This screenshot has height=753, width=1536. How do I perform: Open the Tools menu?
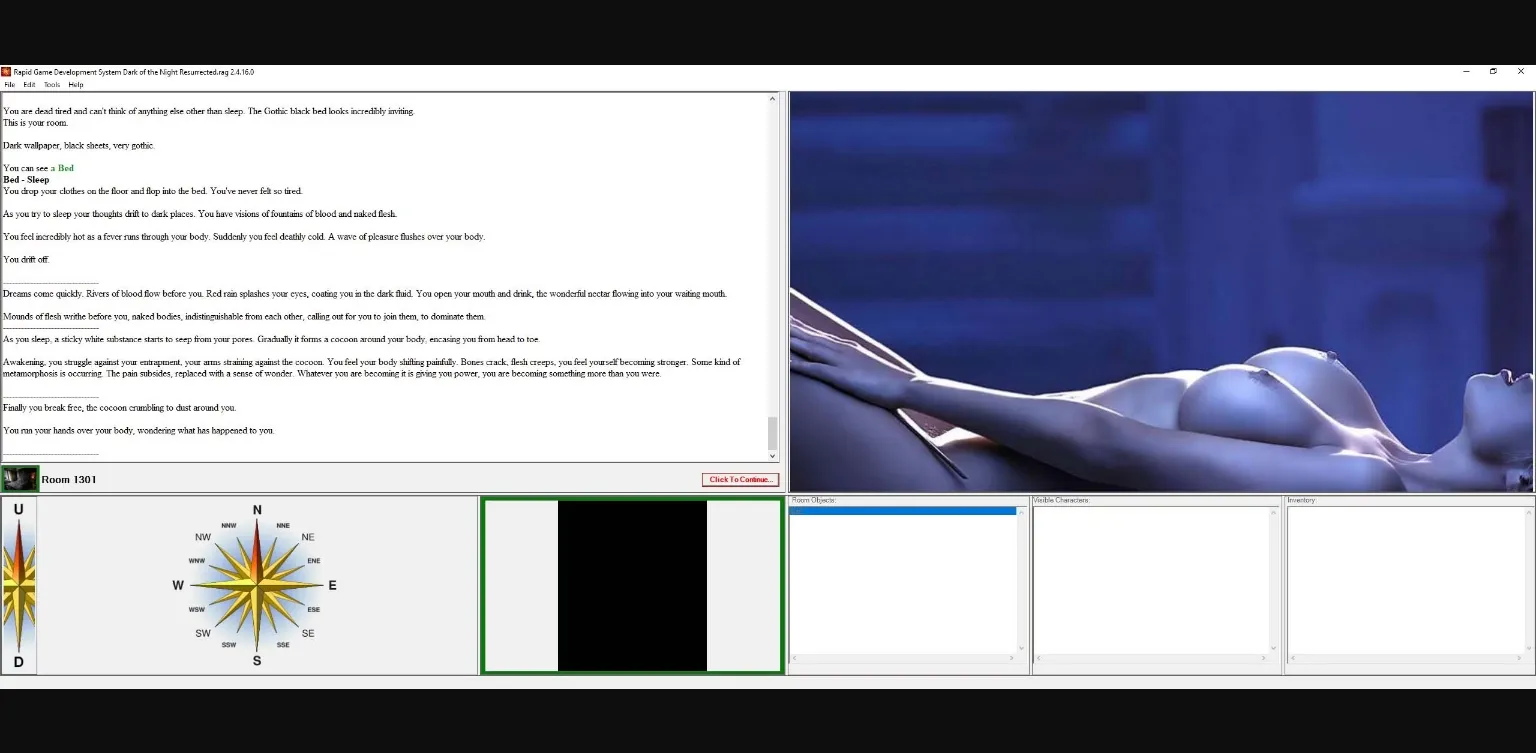[x=52, y=85]
